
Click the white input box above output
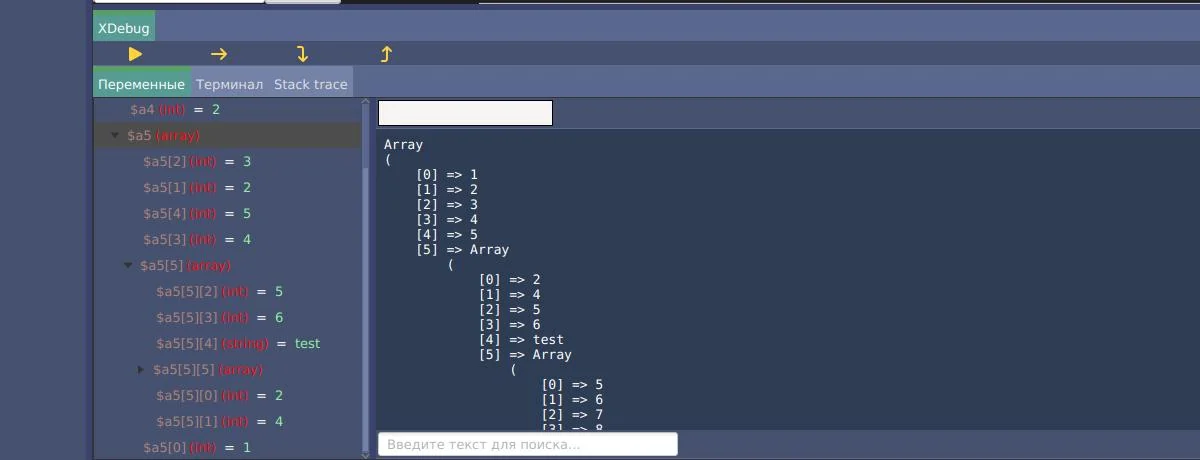coord(465,113)
